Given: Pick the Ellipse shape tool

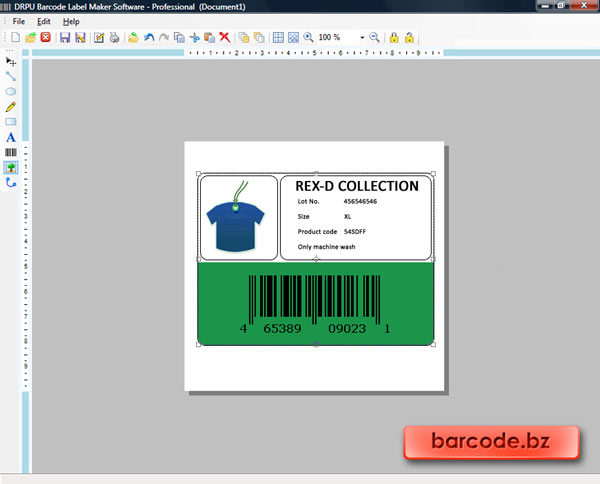Looking at the screenshot, I should (x=11, y=91).
